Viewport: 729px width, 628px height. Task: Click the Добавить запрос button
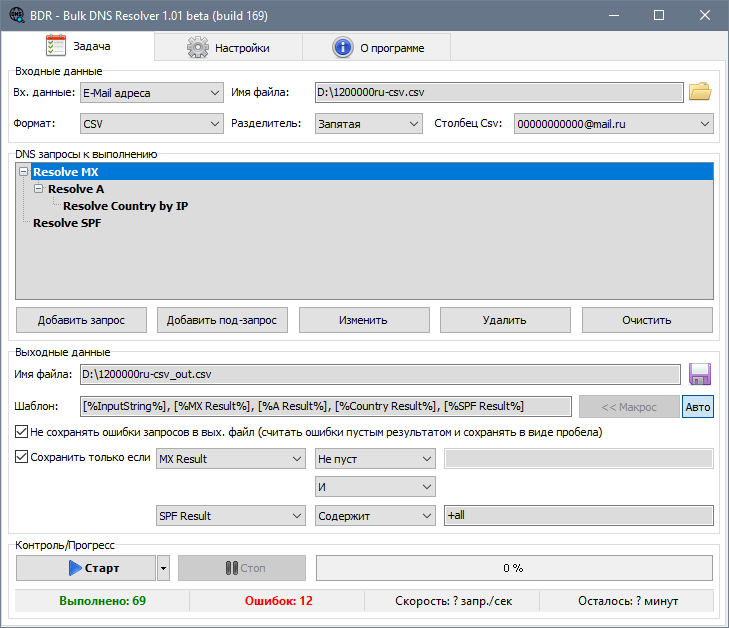click(81, 320)
